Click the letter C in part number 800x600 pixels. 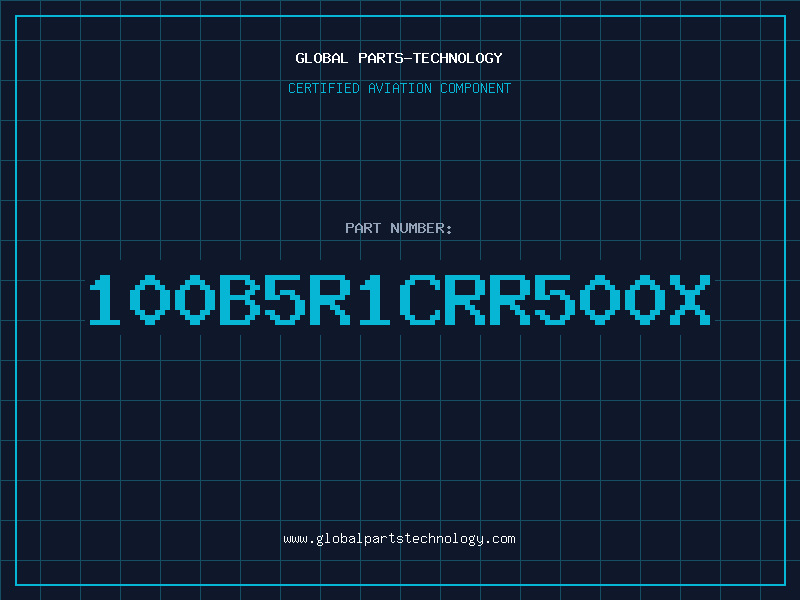coord(419,300)
